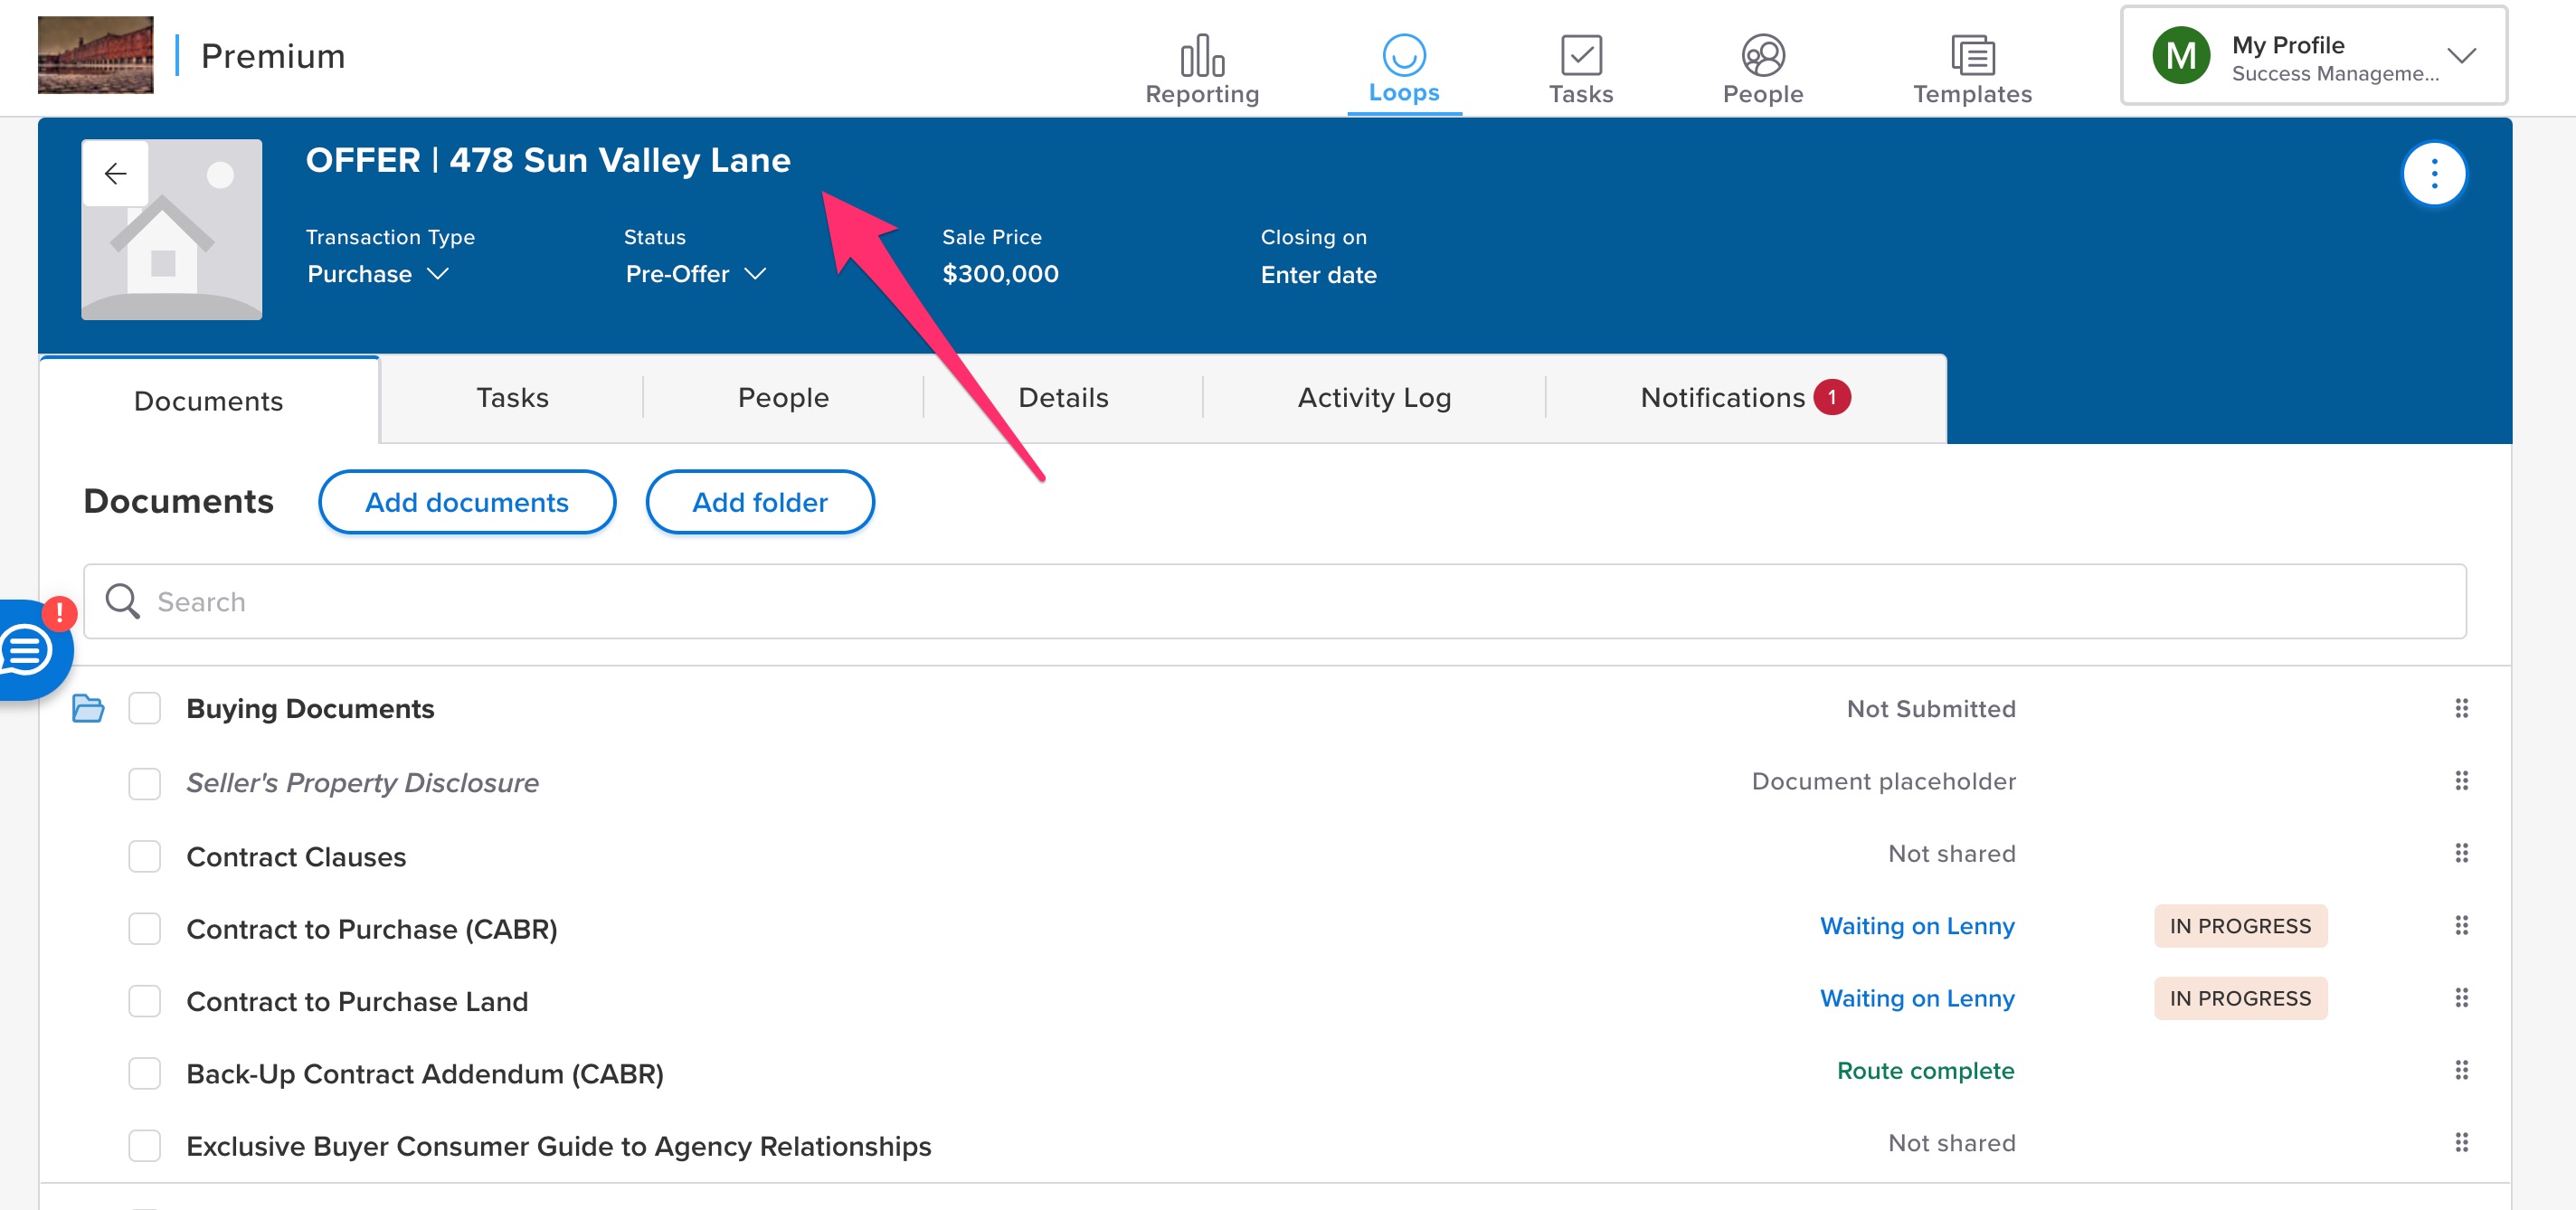The image size is (2576, 1210).
Task: Open the three-dot loop options menu
Action: tap(2433, 174)
